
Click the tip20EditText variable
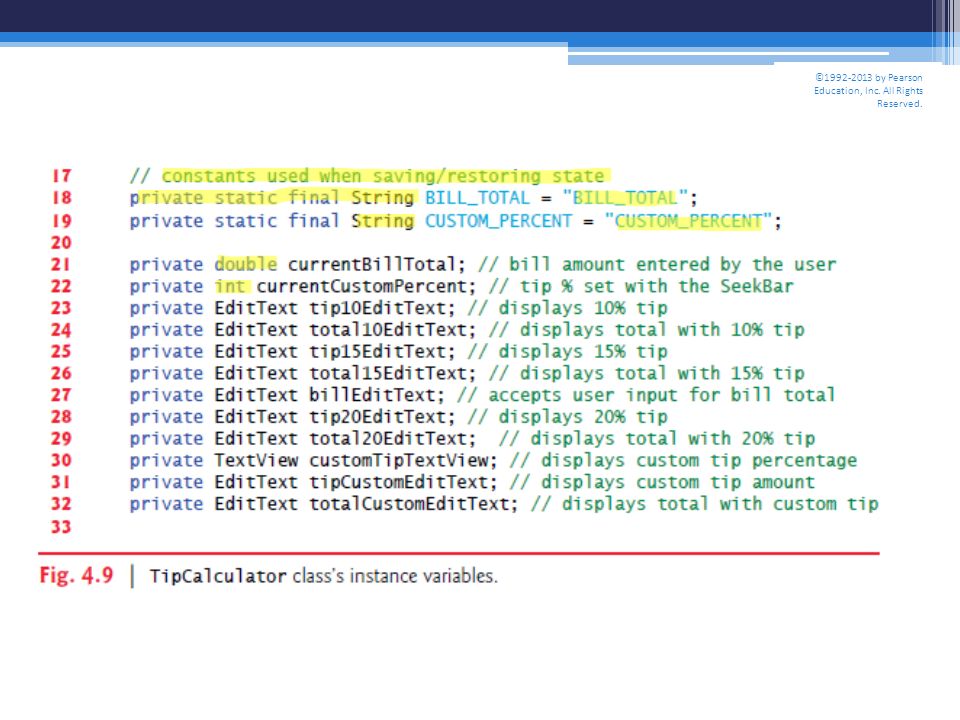377,417
